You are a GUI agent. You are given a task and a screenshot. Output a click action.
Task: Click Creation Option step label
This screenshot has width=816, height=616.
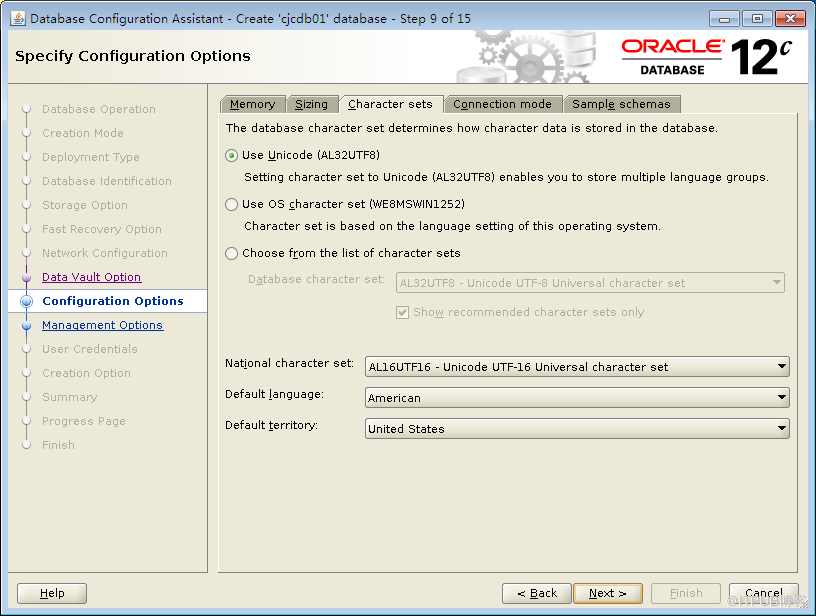86,373
